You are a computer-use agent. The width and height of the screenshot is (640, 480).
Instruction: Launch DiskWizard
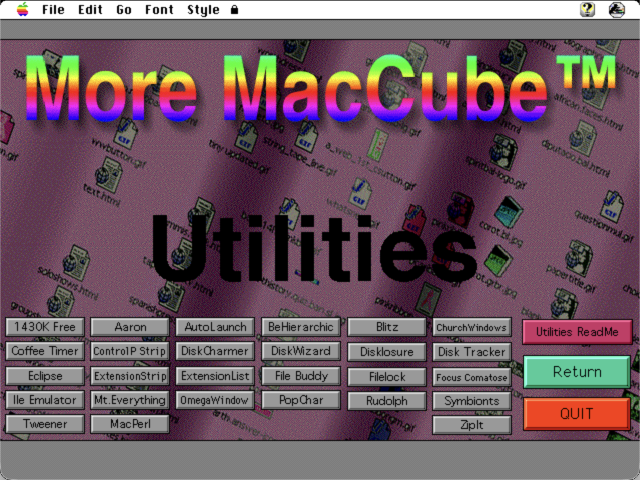click(x=301, y=351)
